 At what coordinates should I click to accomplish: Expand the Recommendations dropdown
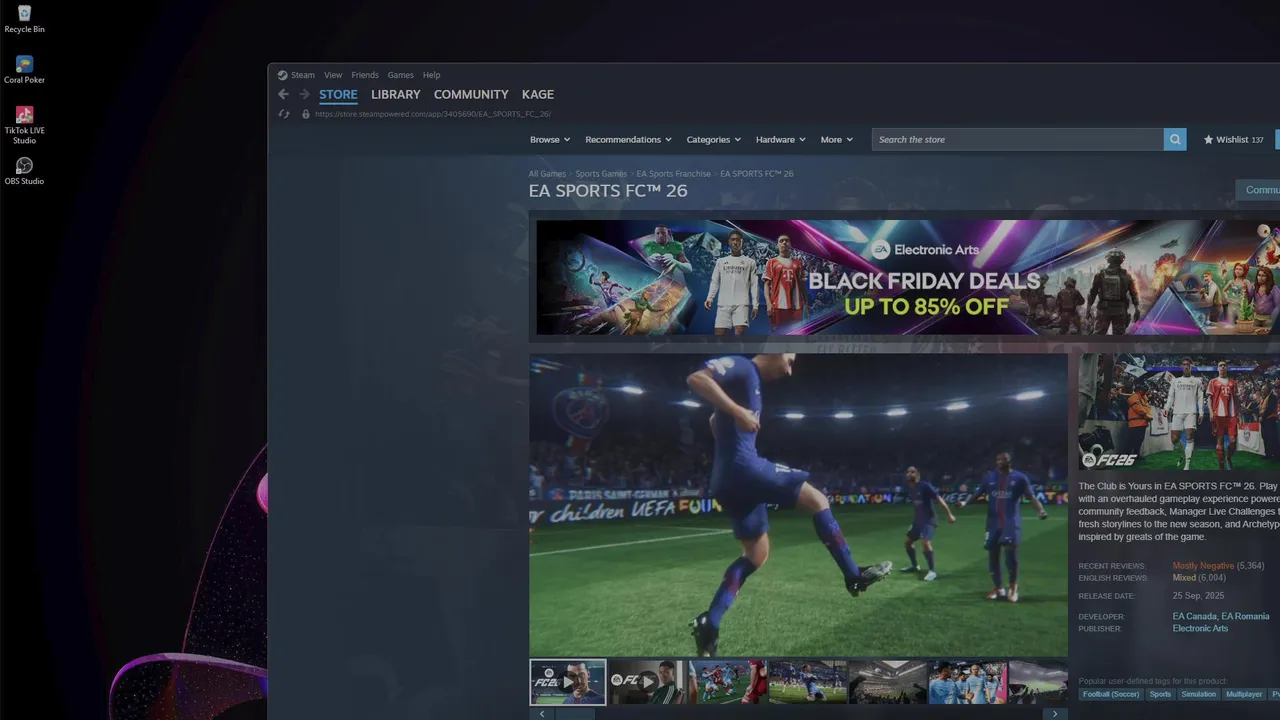pyautogui.click(x=628, y=140)
